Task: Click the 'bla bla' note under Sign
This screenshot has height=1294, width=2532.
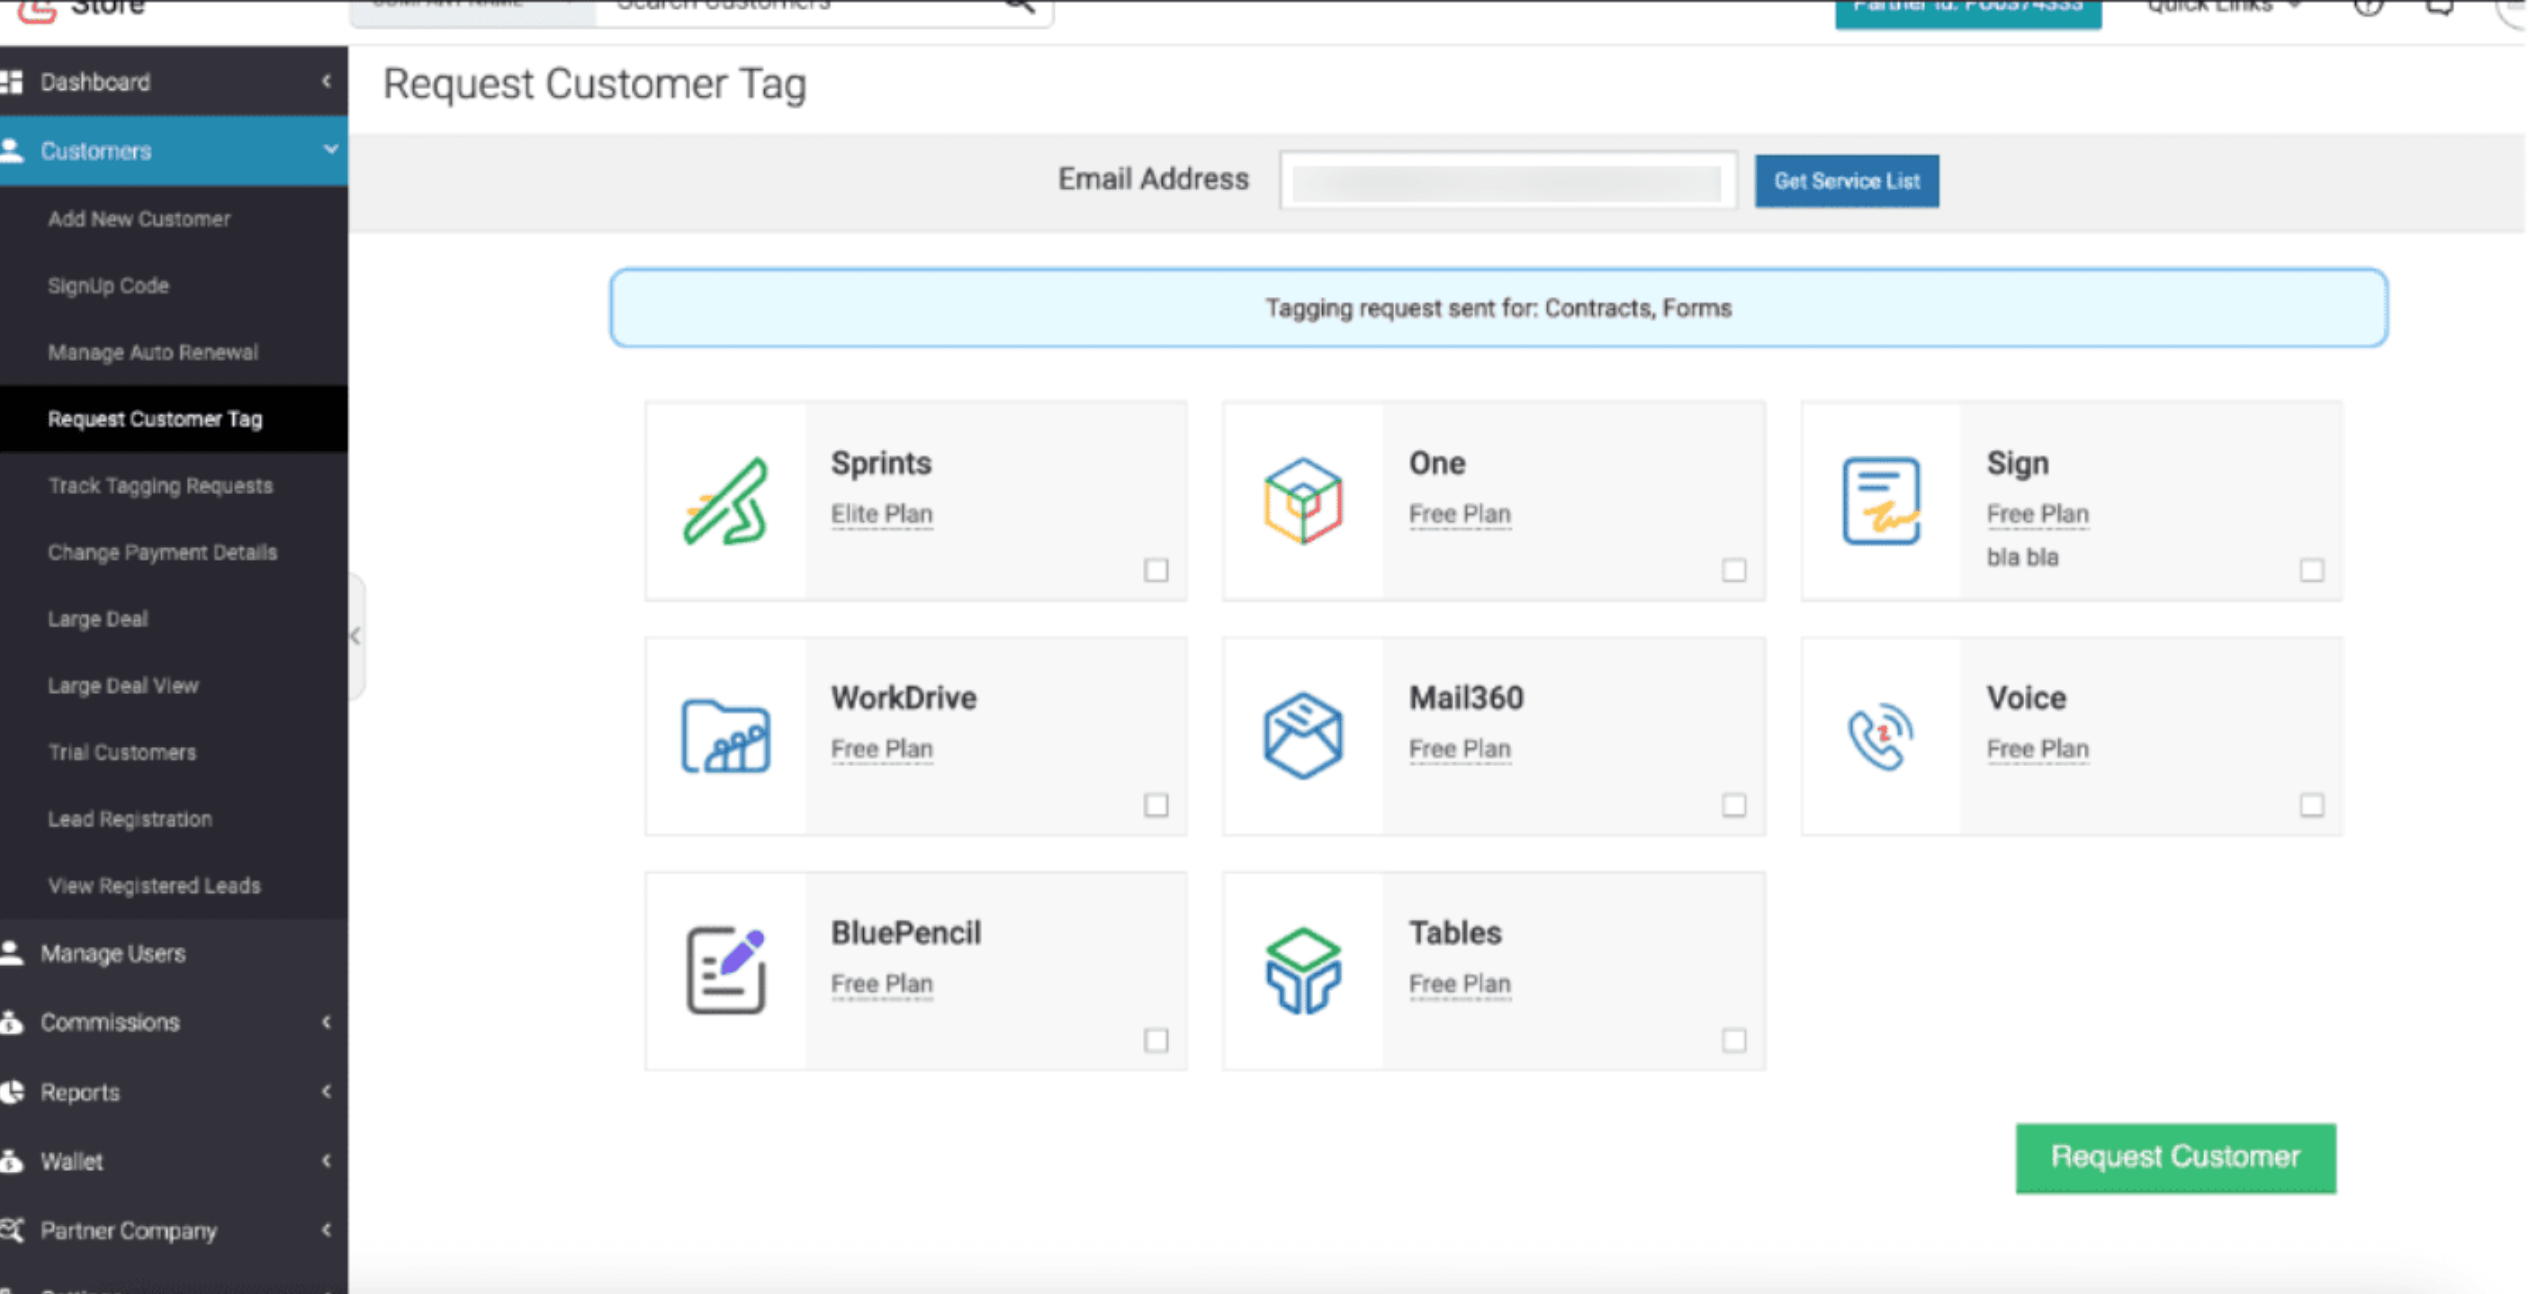Action: pyautogui.click(x=2022, y=557)
